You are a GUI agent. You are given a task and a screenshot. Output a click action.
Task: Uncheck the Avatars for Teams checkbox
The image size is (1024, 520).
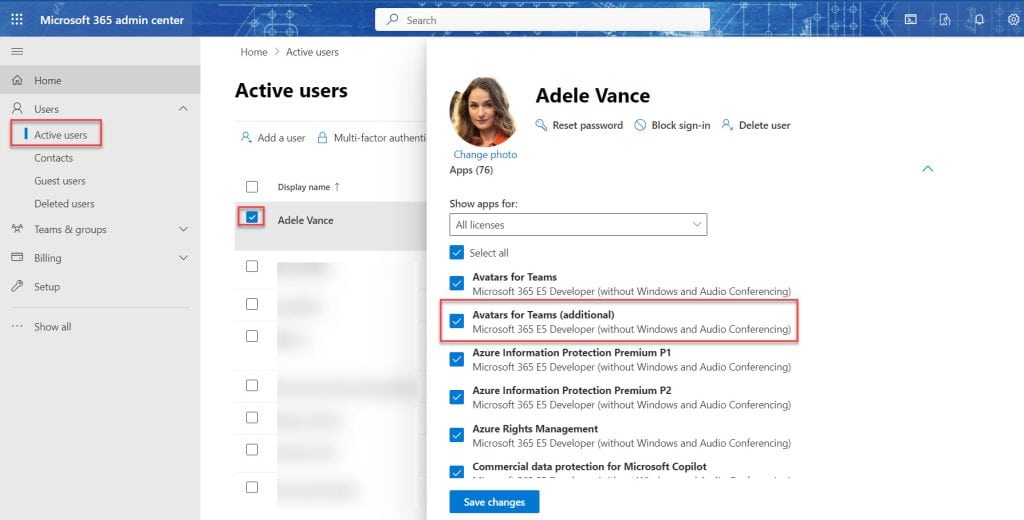[x=456, y=284]
